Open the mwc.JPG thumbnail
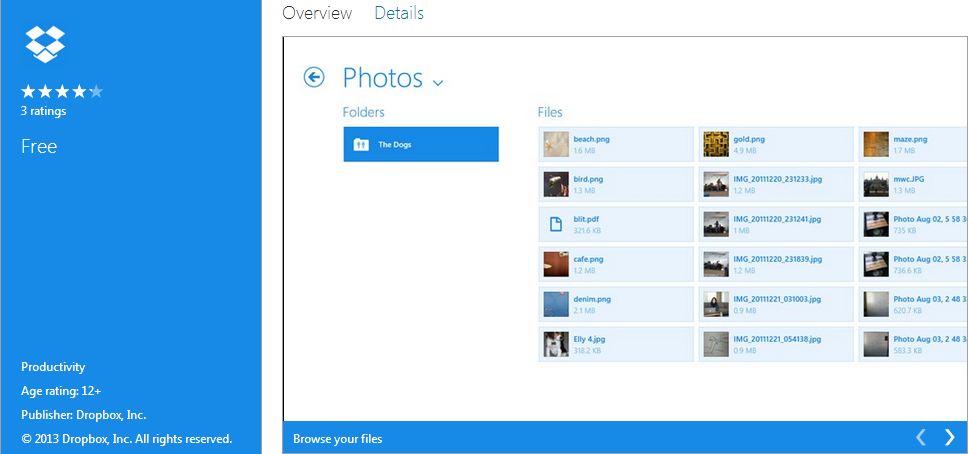968x454 pixels. 876,185
